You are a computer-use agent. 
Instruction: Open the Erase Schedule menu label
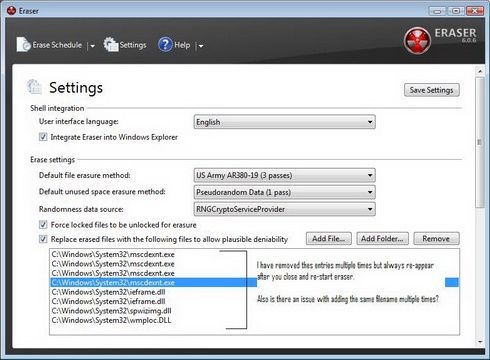(x=57, y=45)
